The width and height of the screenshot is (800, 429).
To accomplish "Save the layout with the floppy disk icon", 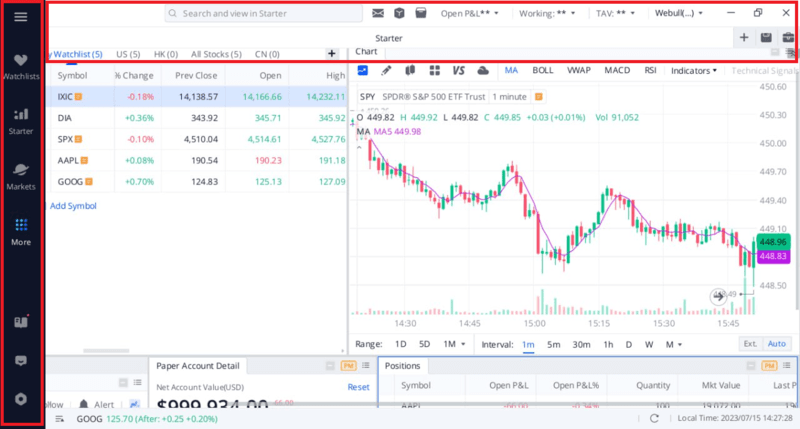I will pyautogui.click(x=766, y=37).
